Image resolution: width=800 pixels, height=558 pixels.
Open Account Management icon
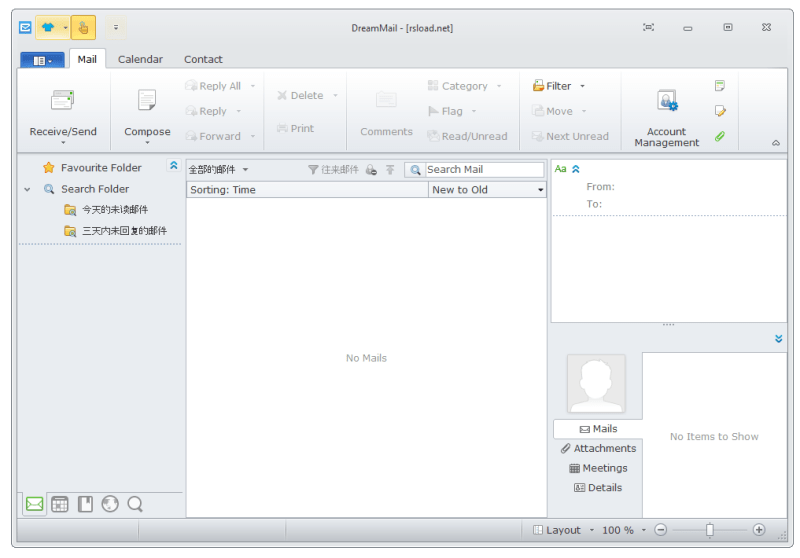[667, 100]
